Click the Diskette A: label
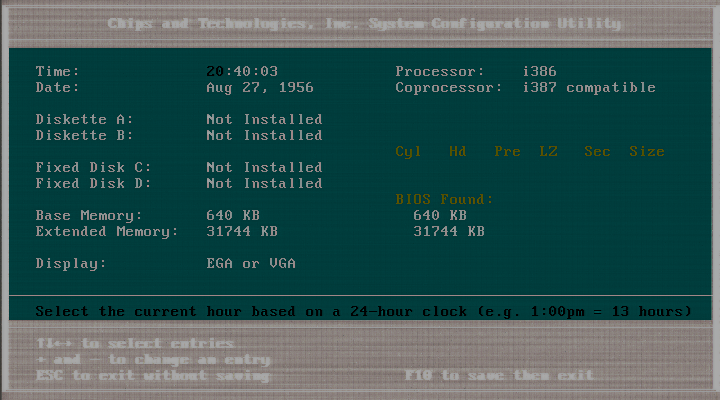The width and height of the screenshot is (720, 400). pyautogui.click(x=84, y=119)
